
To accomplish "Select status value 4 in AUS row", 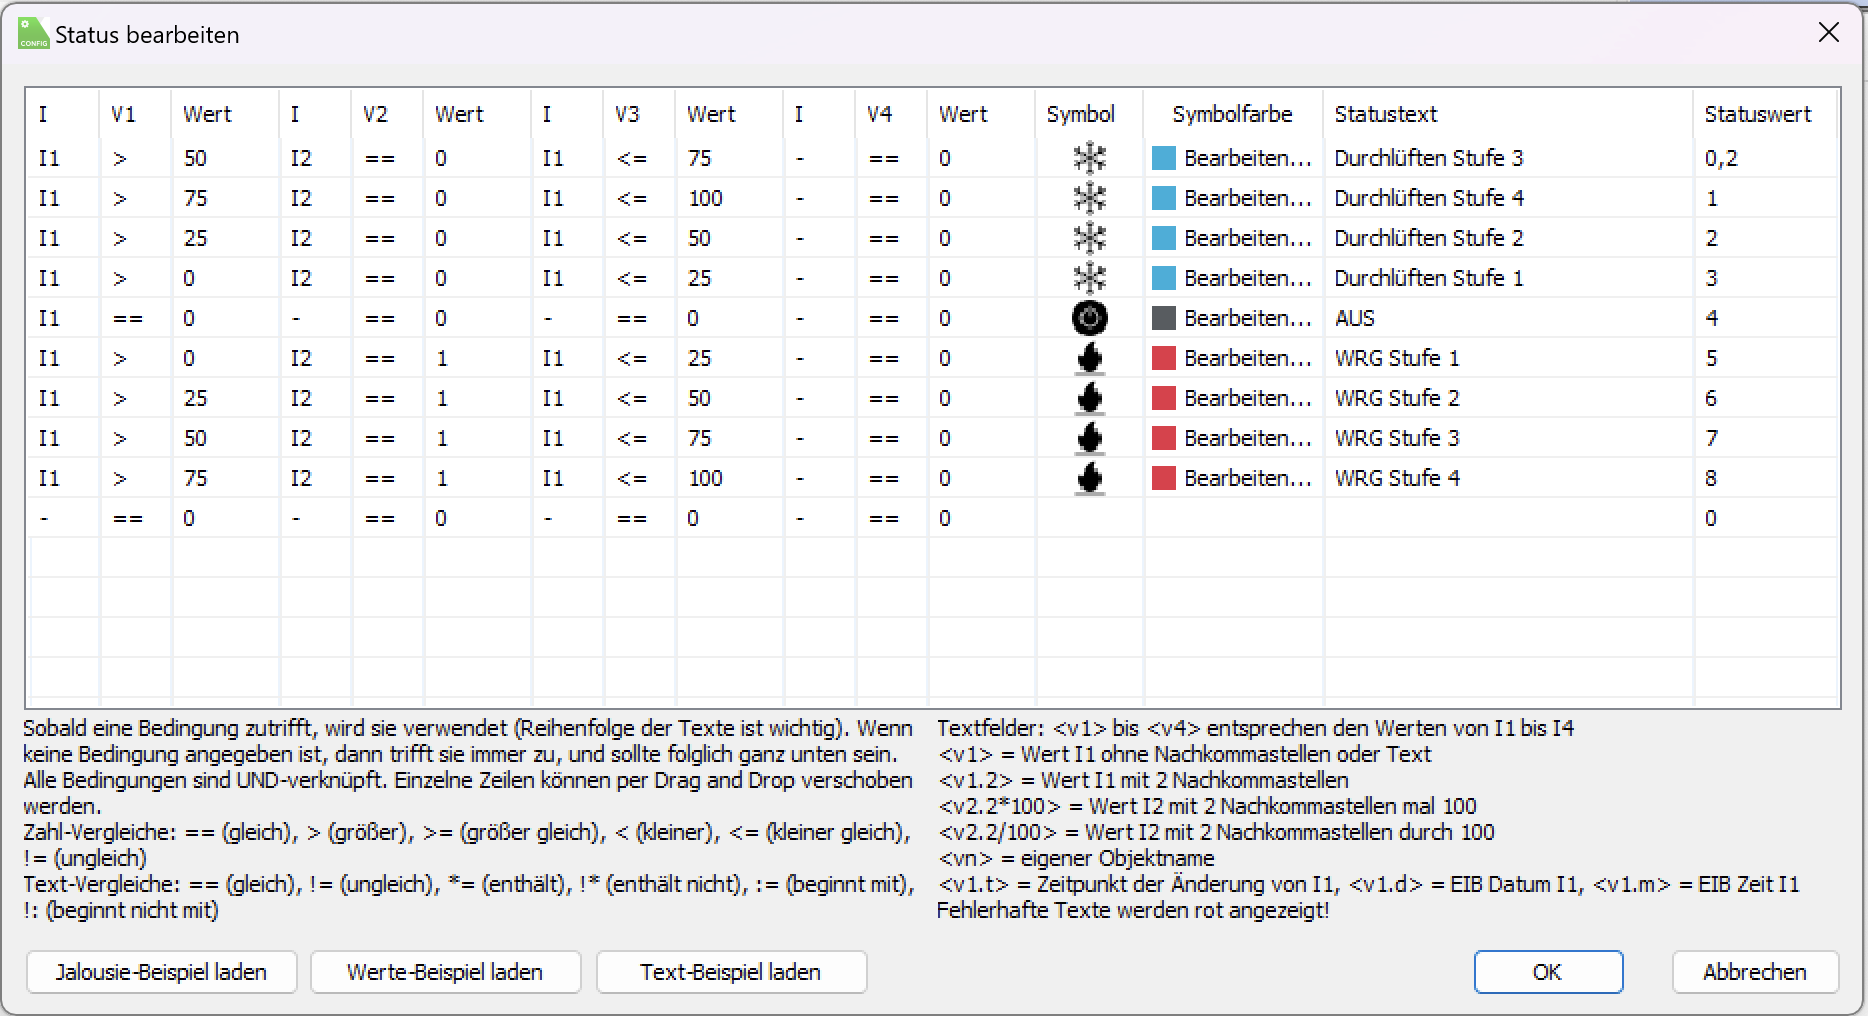I will pos(1765,318).
